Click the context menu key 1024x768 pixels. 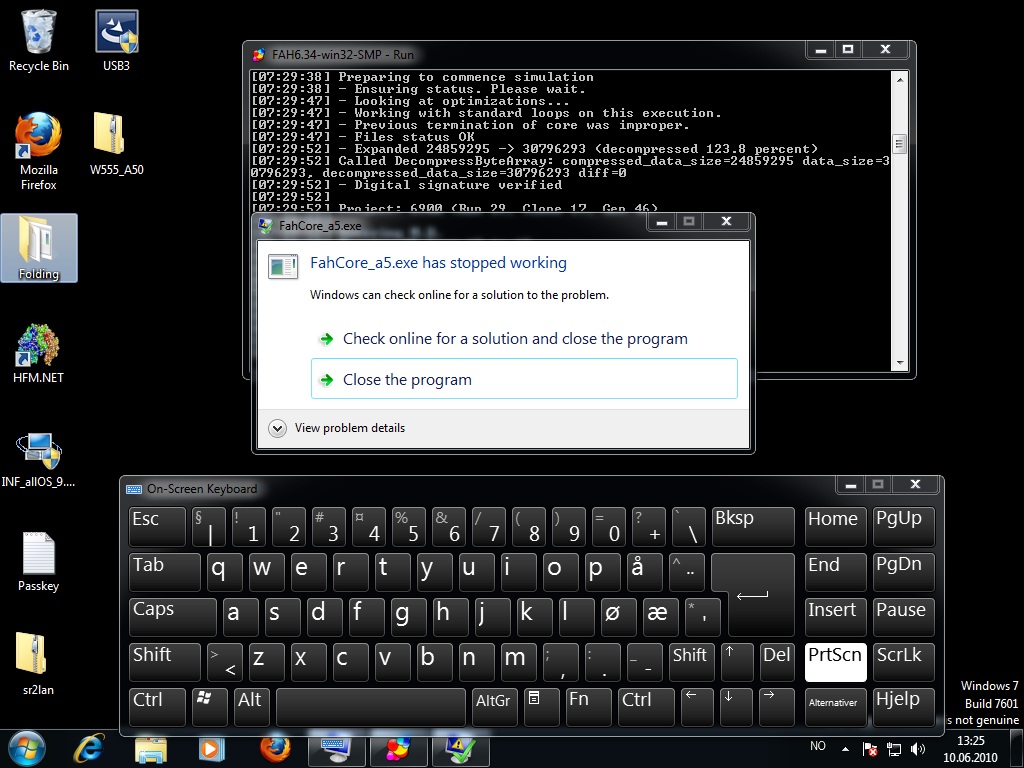click(542, 707)
